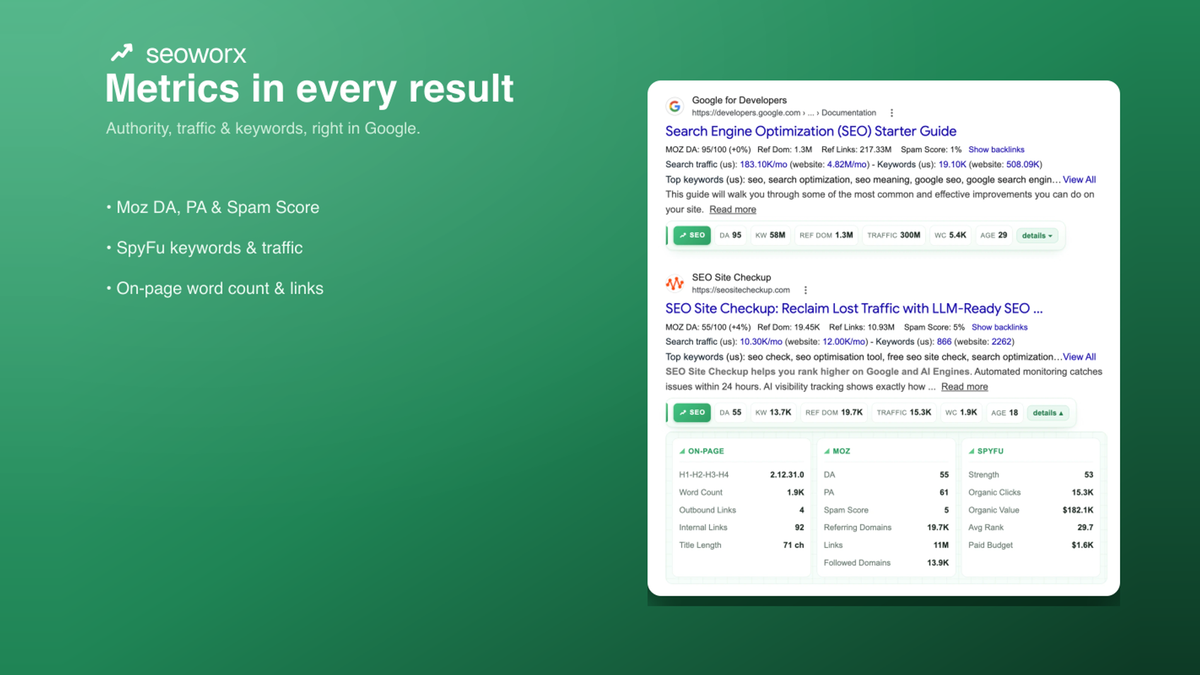Viewport: 1200px width, 675px height.
Task: Click 'View All' keywords for SEO Site Checkup
Action: coord(1079,357)
